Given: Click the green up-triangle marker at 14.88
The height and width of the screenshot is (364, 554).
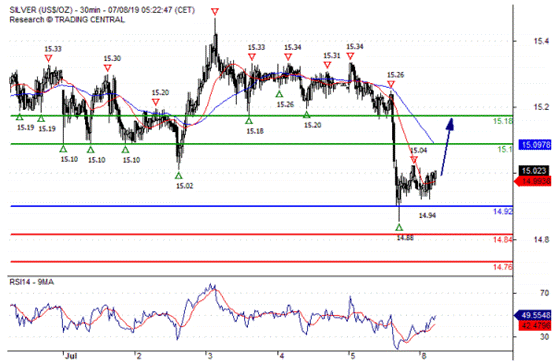Looking at the screenshot, I should pyautogui.click(x=399, y=227).
